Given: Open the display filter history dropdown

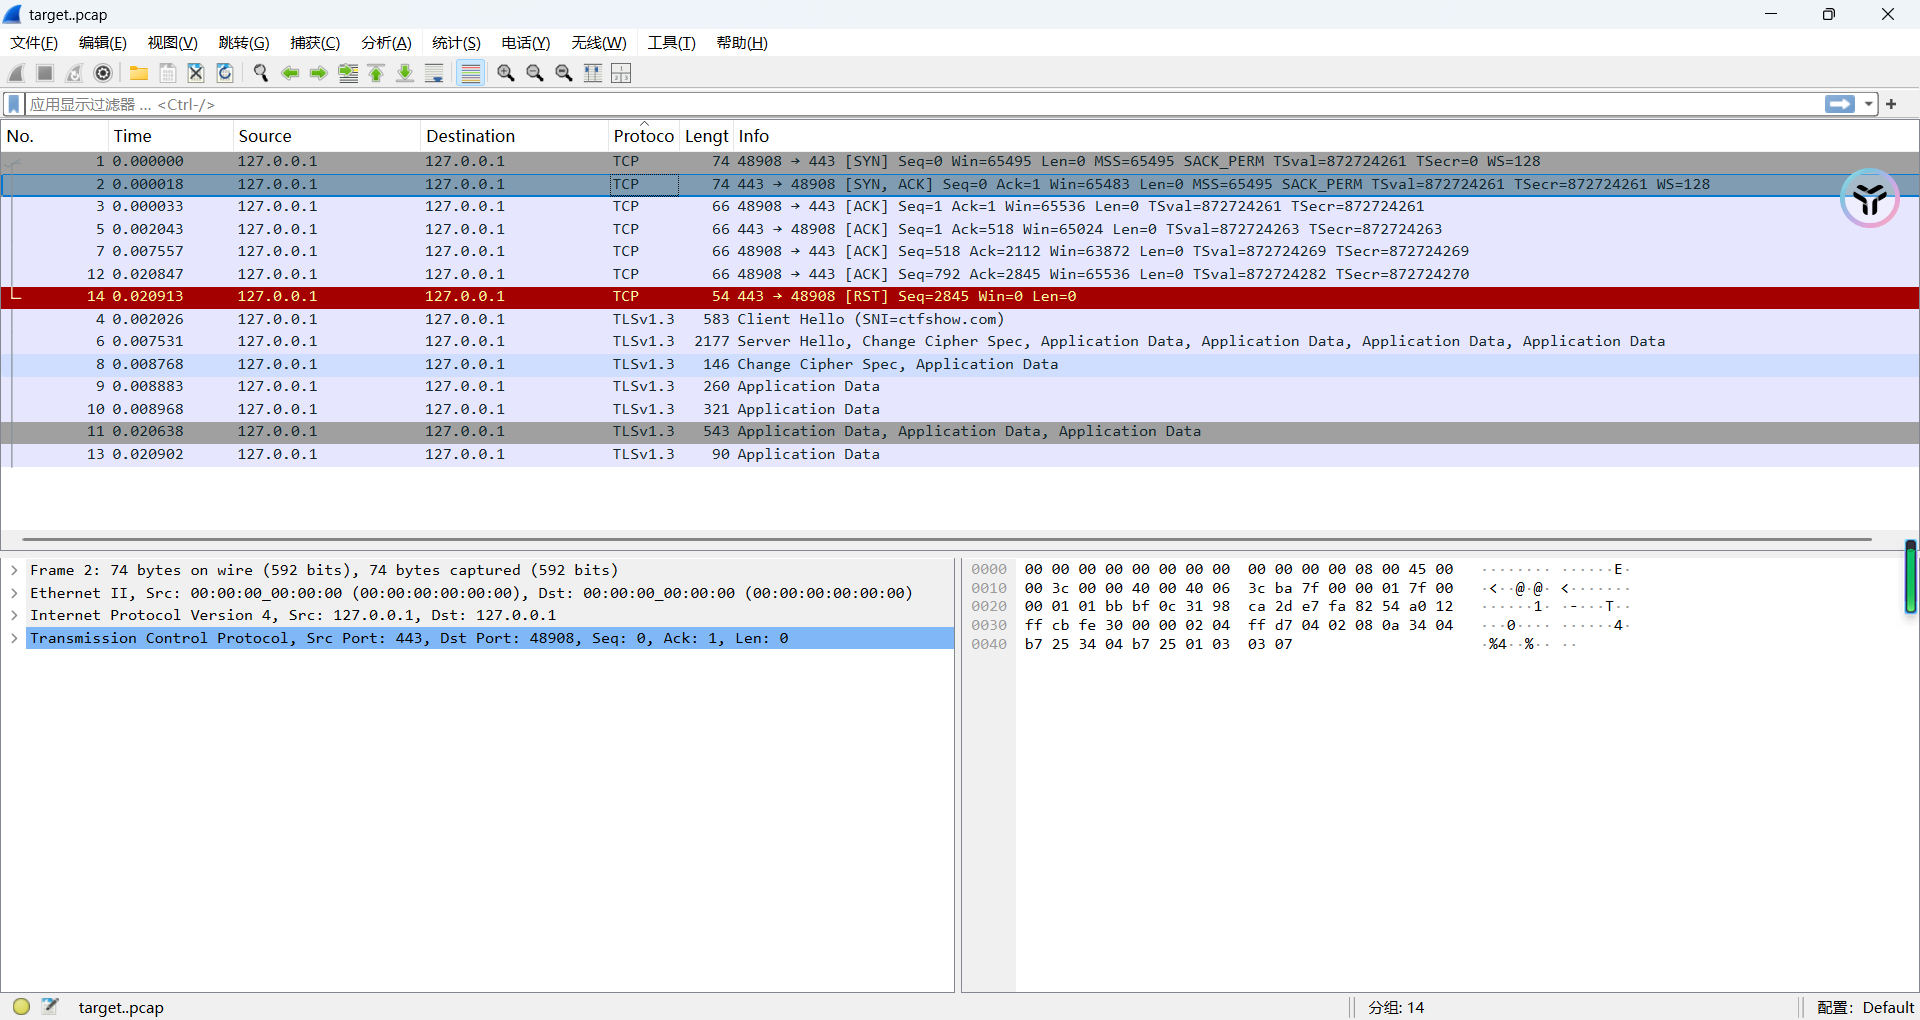Looking at the screenshot, I should (x=1868, y=104).
